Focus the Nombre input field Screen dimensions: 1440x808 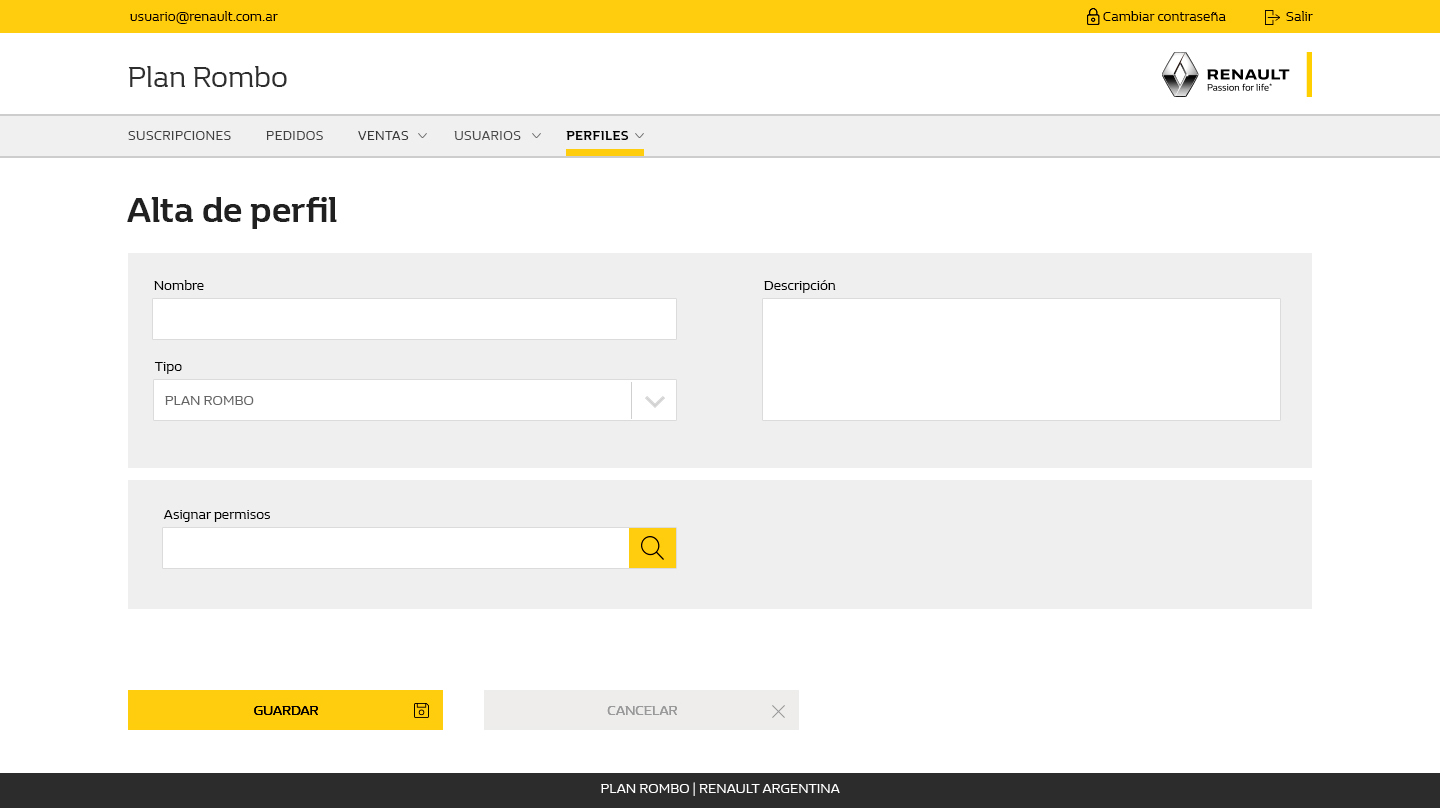[415, 319]
